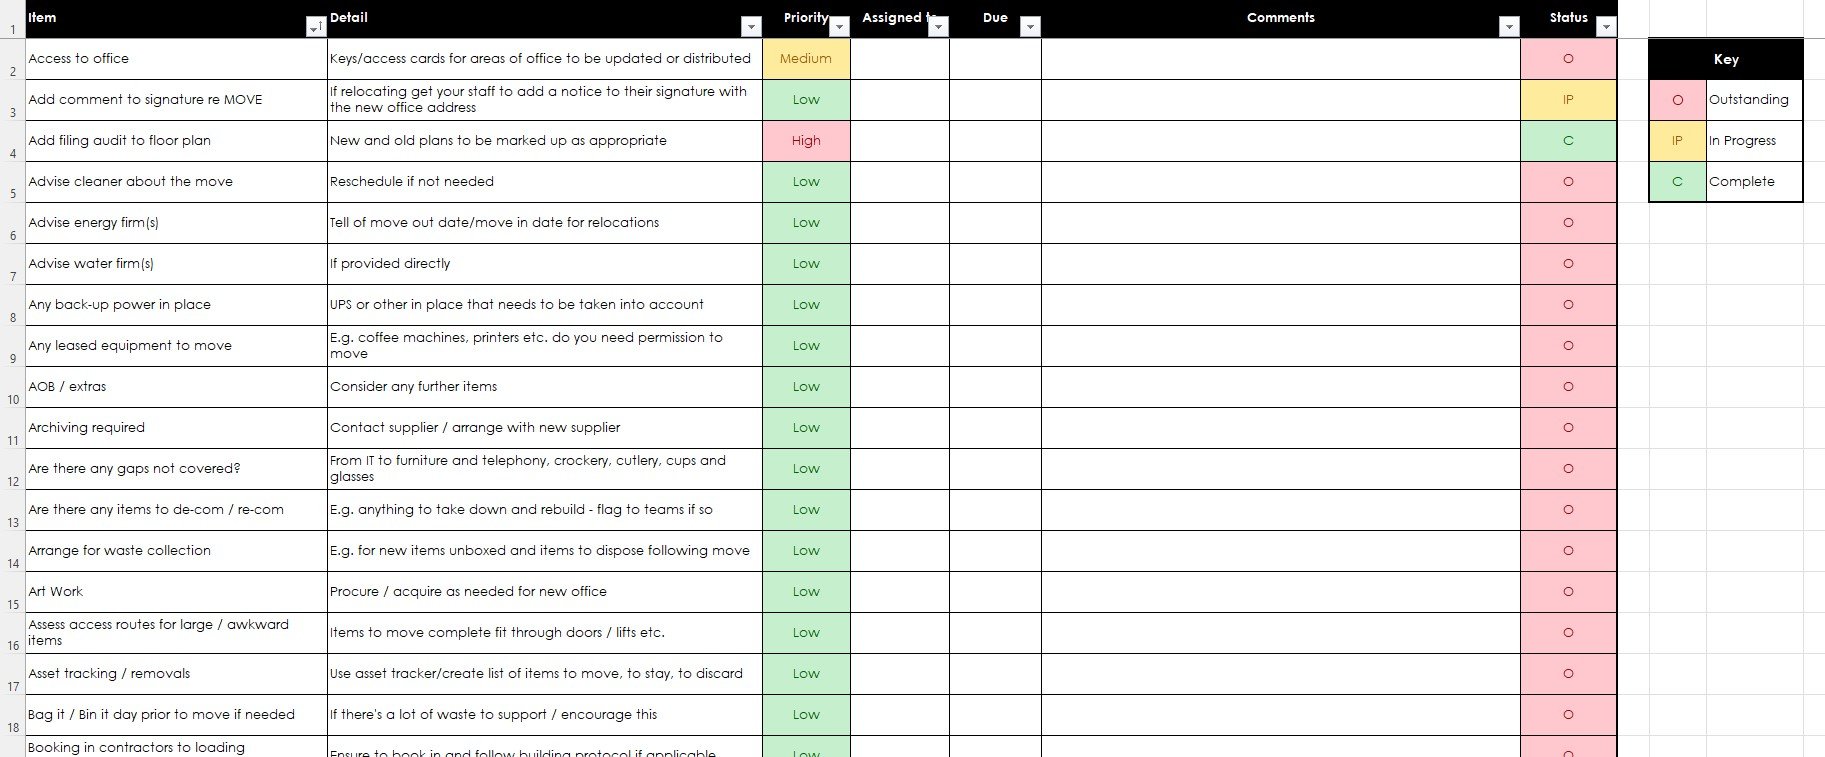Open the Item column filter dropdown
The image size is (1825, 757).
click(316, 27)
